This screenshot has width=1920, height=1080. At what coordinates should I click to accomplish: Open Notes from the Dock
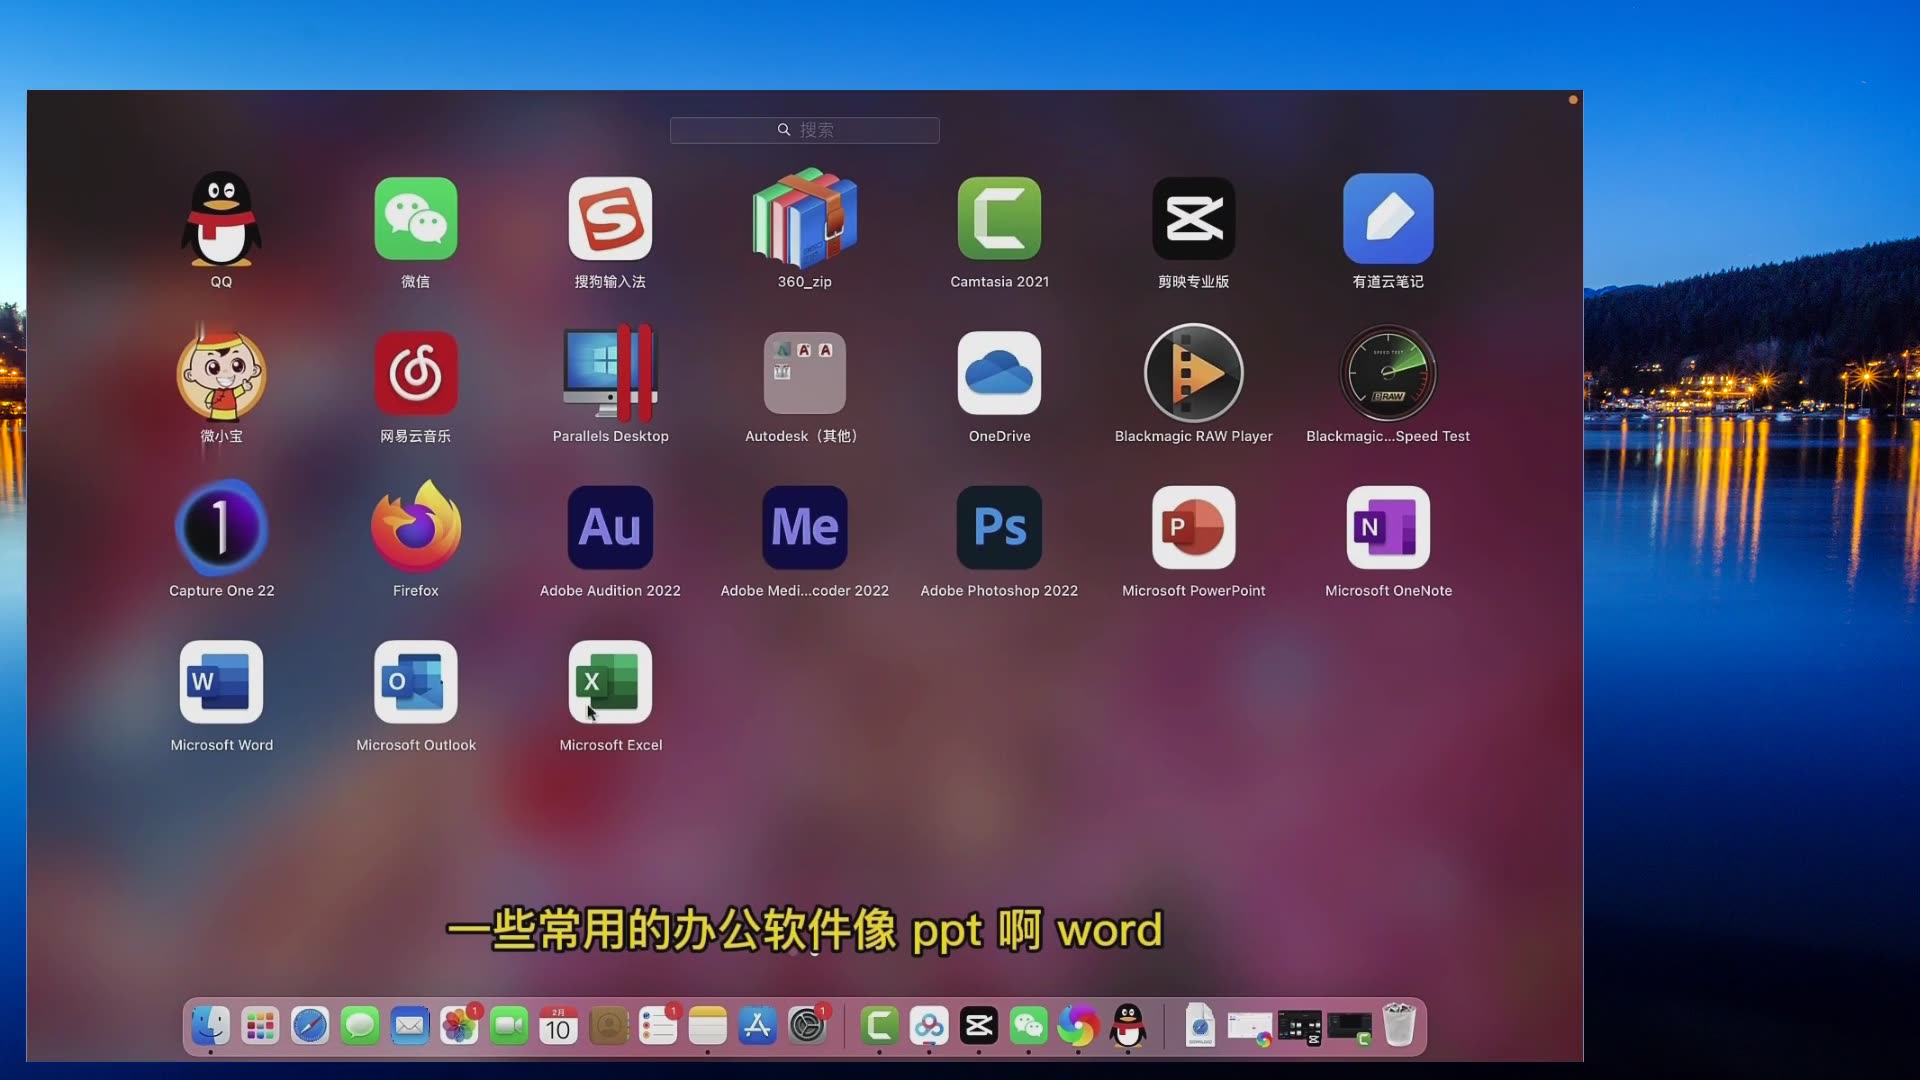(x=708, y=1025)
